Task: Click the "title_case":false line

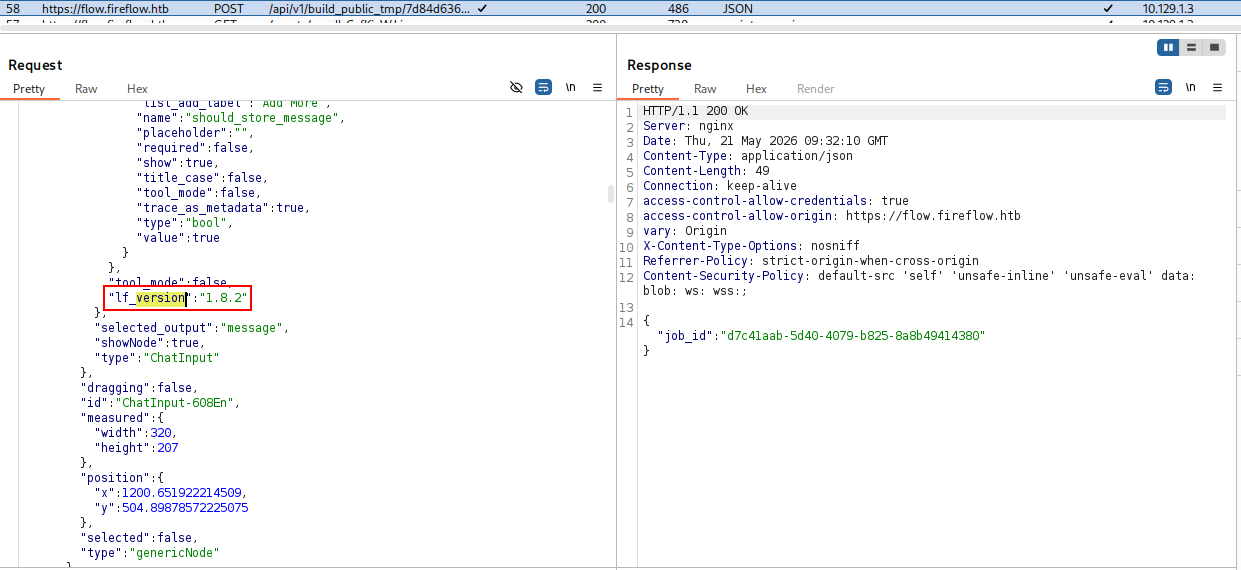Action: [x=201, y=178]
